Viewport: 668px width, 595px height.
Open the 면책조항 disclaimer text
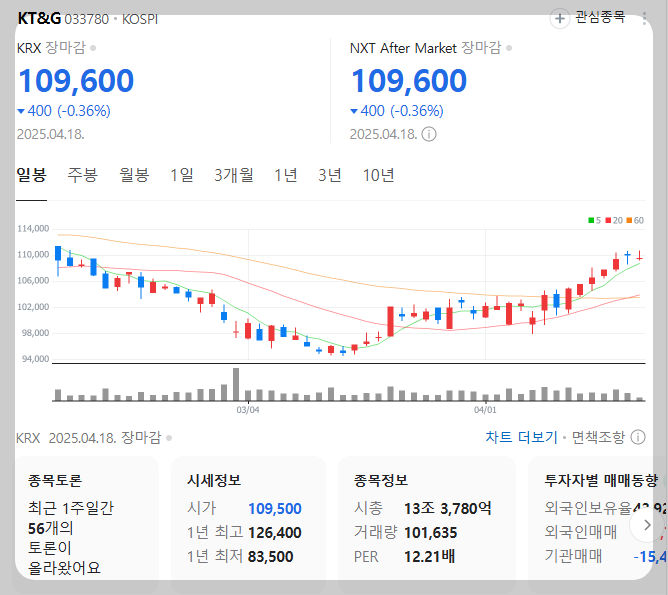598,437
